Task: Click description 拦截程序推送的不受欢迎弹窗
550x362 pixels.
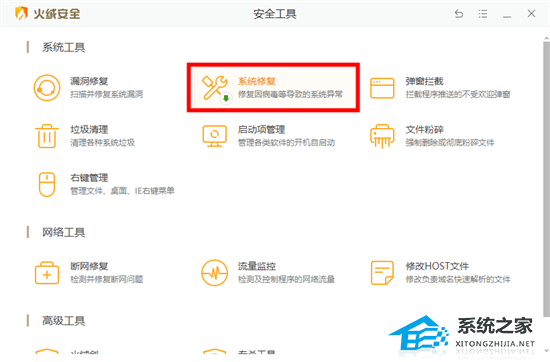Action: click(458, 94)
